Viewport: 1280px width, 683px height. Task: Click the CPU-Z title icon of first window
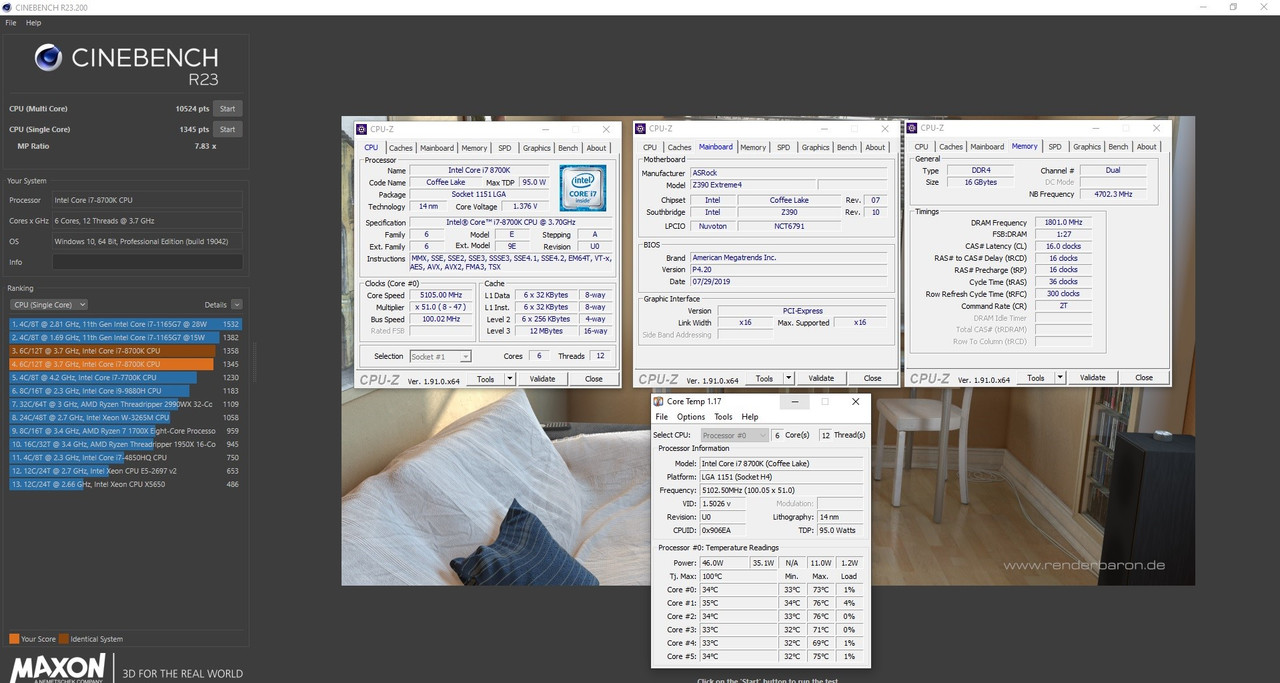[362, 129]
